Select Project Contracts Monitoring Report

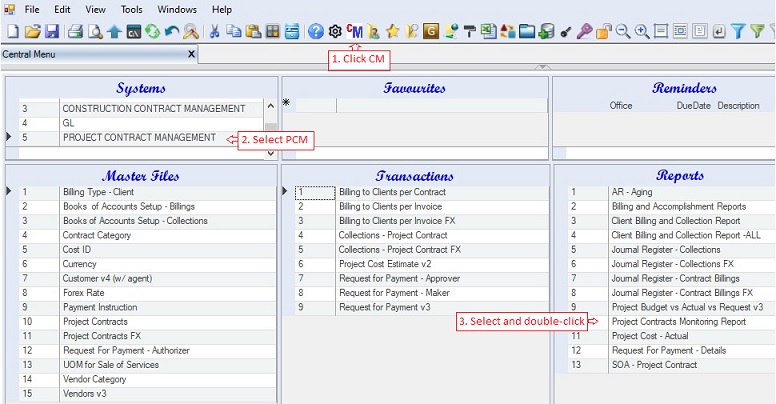678,322
